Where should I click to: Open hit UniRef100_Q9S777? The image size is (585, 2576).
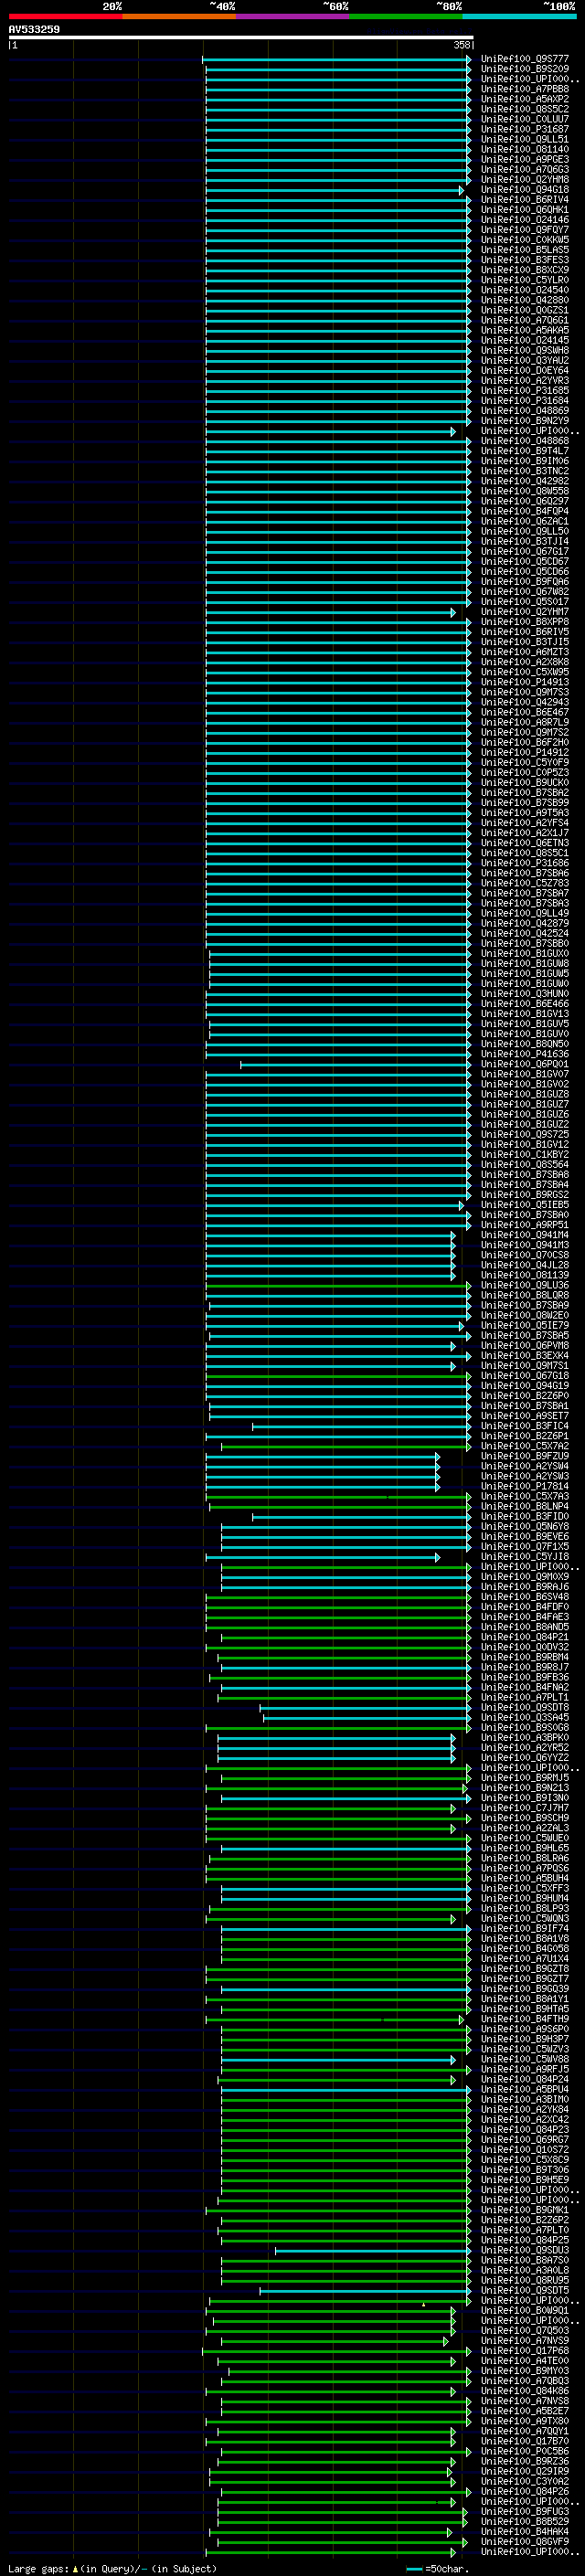(x=525, y=59)
